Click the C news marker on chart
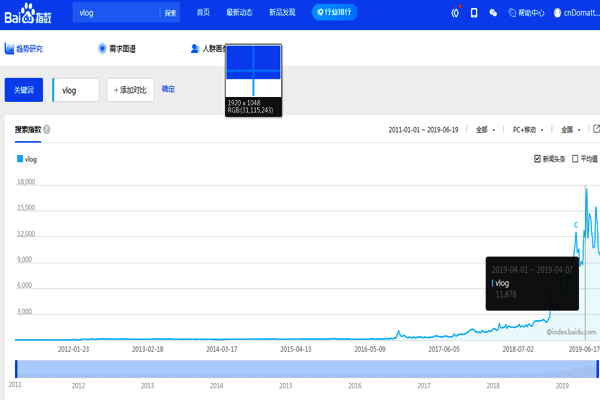The height and width of the screenshot is (400, 600). click(575, 225)
